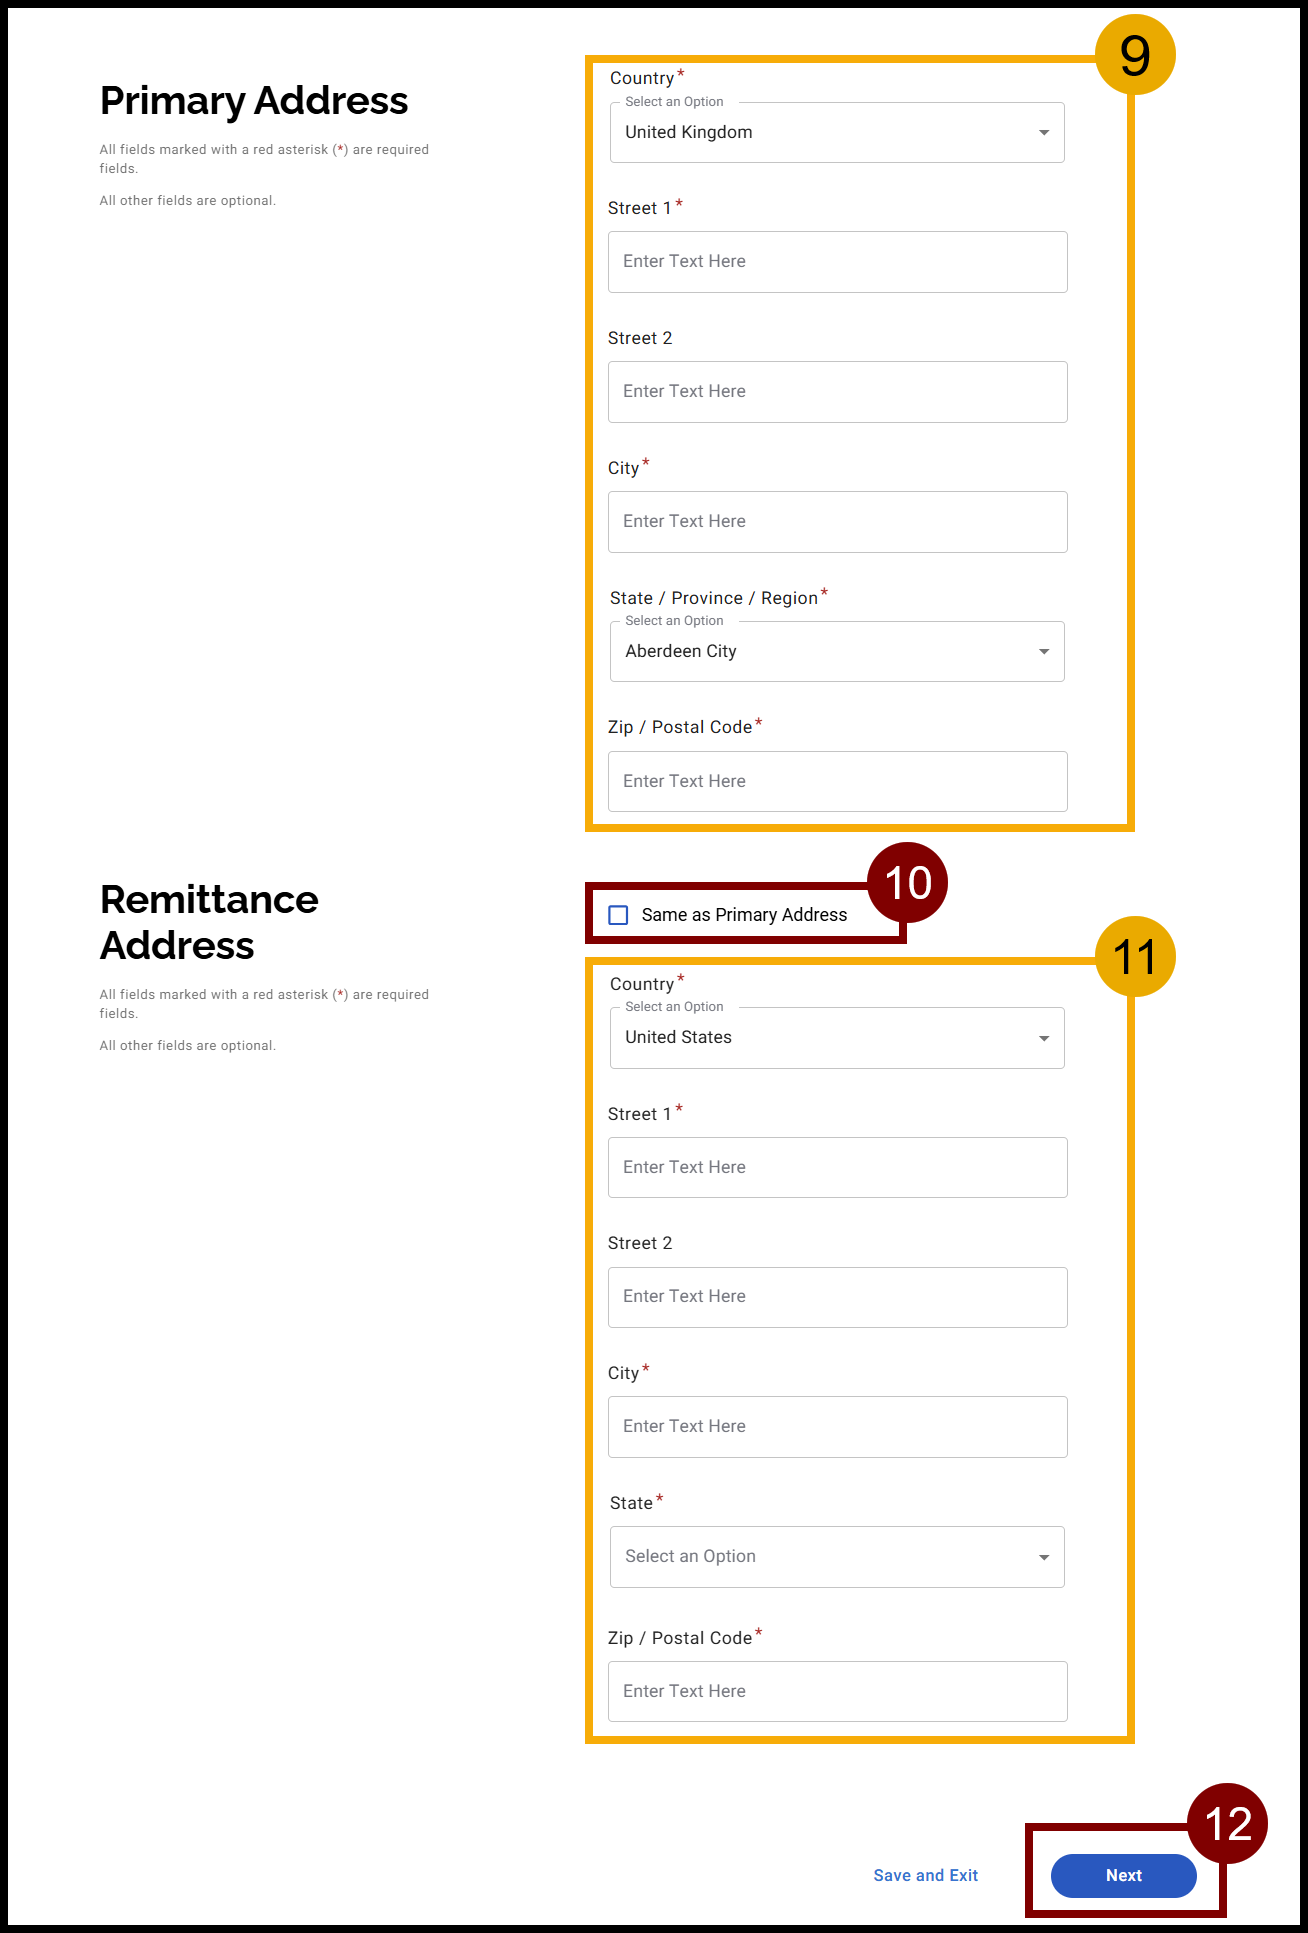Image resolution: width=1308 pixels, height=1933 pixels.
Task: Click the yellow number 11 badge
Action: tap(1135, 957)
